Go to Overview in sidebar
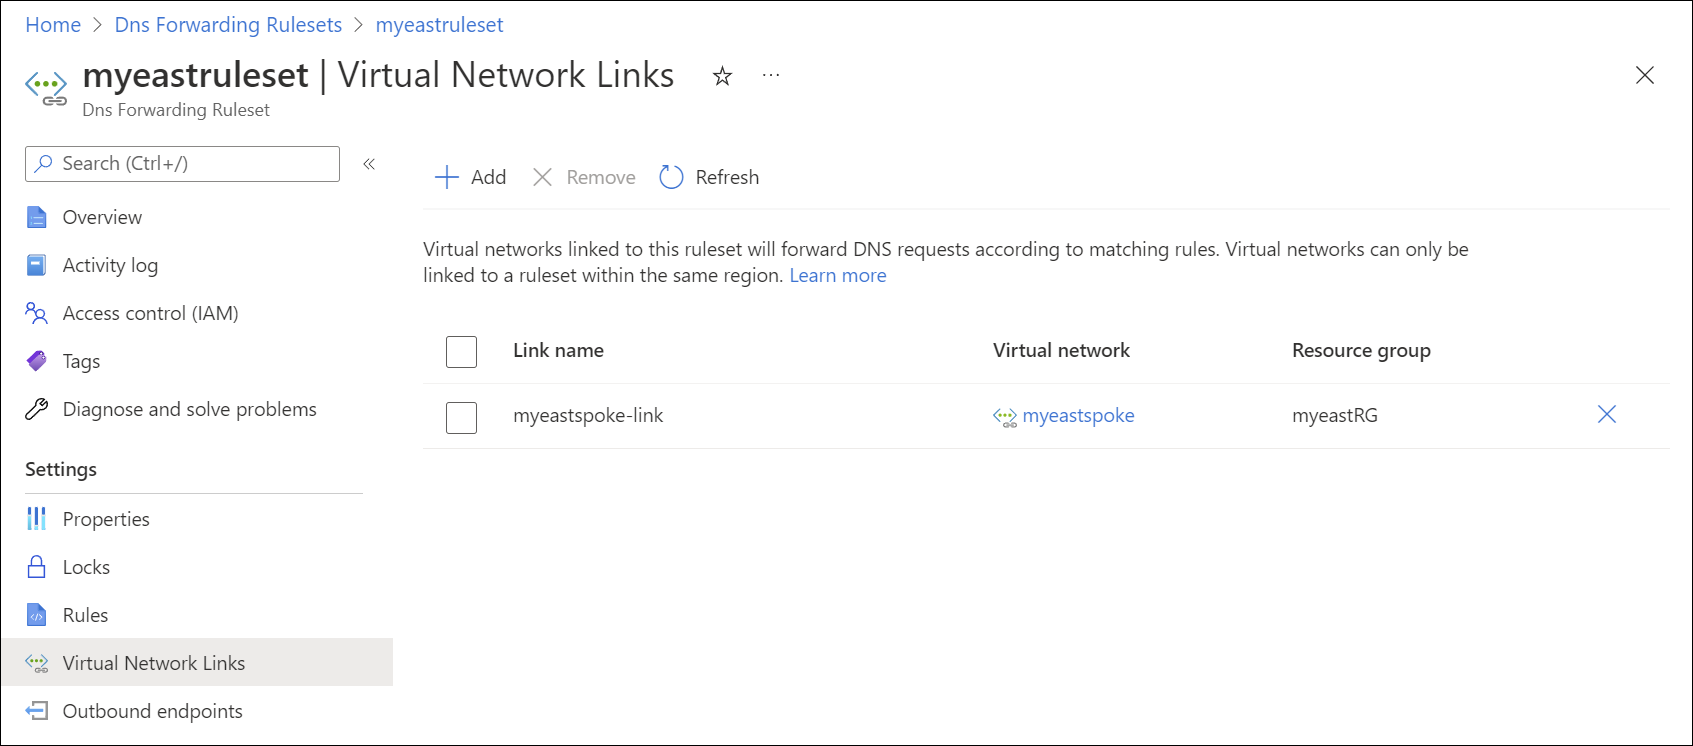1693x746 pixels. (x=102, y=217)
